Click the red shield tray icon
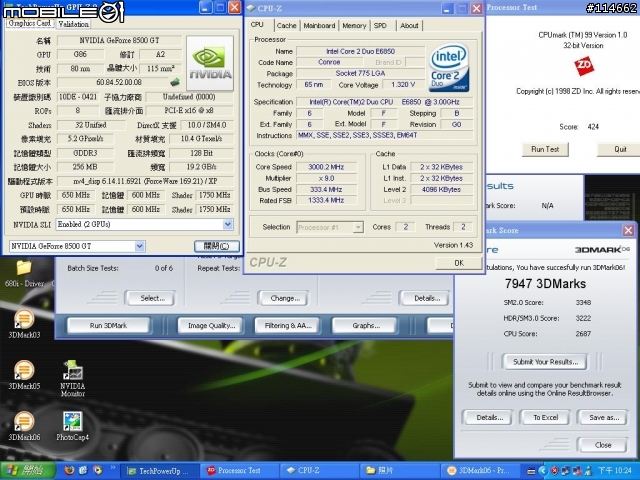The height and width of the screenshot is (480, 640). click(x=554, y=471)
